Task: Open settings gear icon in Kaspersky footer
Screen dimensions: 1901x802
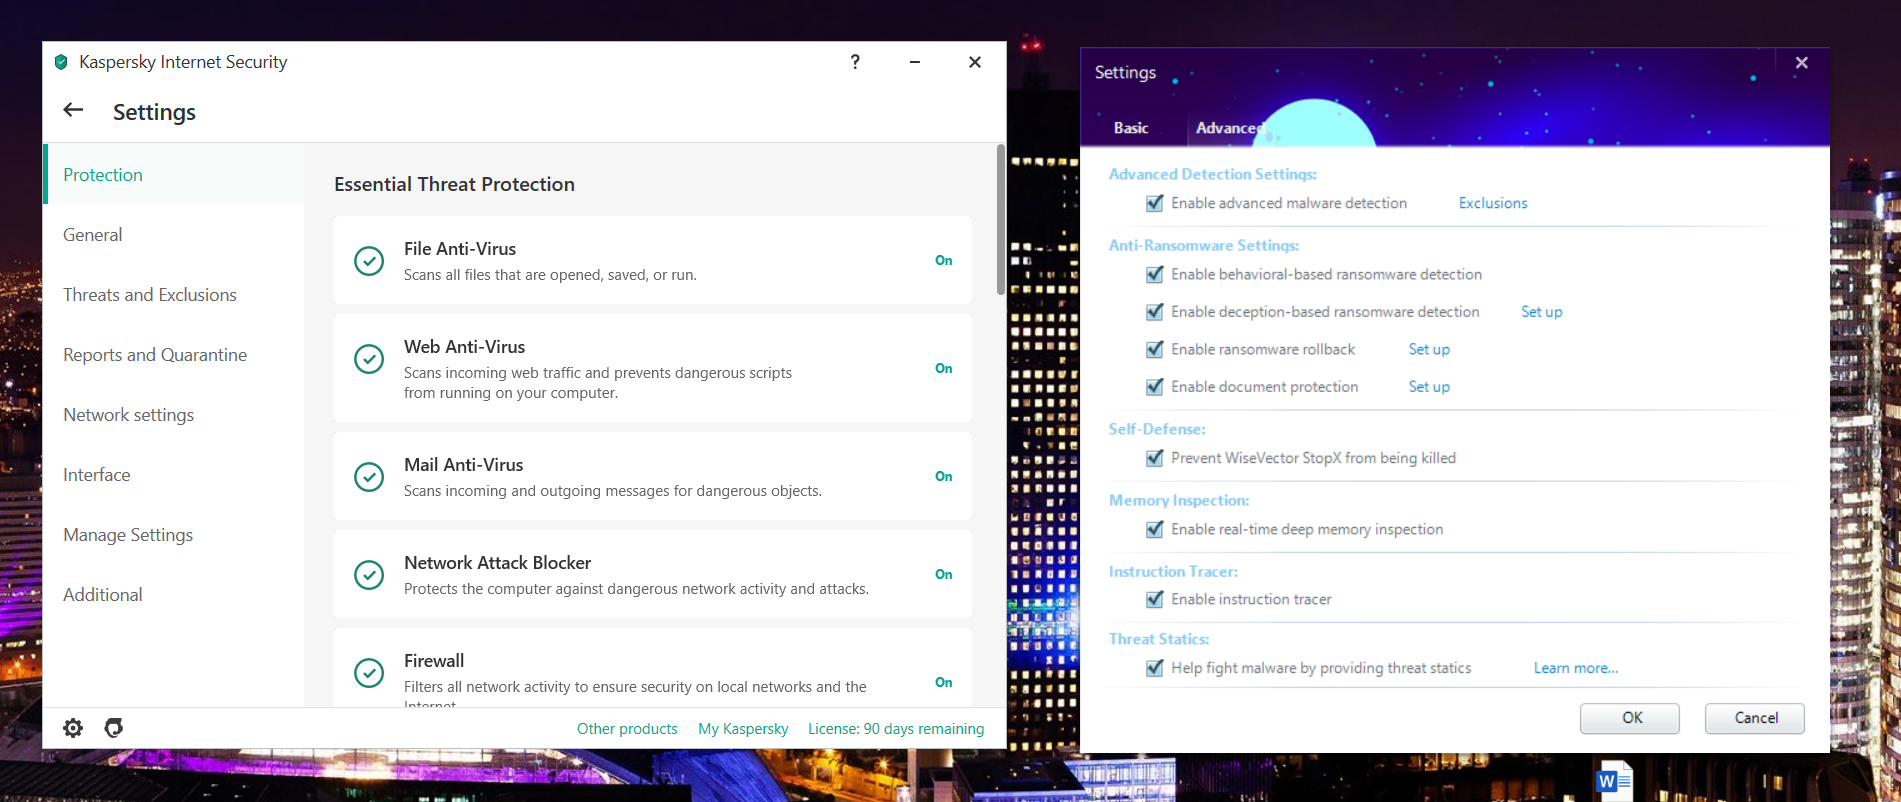Action: pyautogui.click(x=73, y=728)
